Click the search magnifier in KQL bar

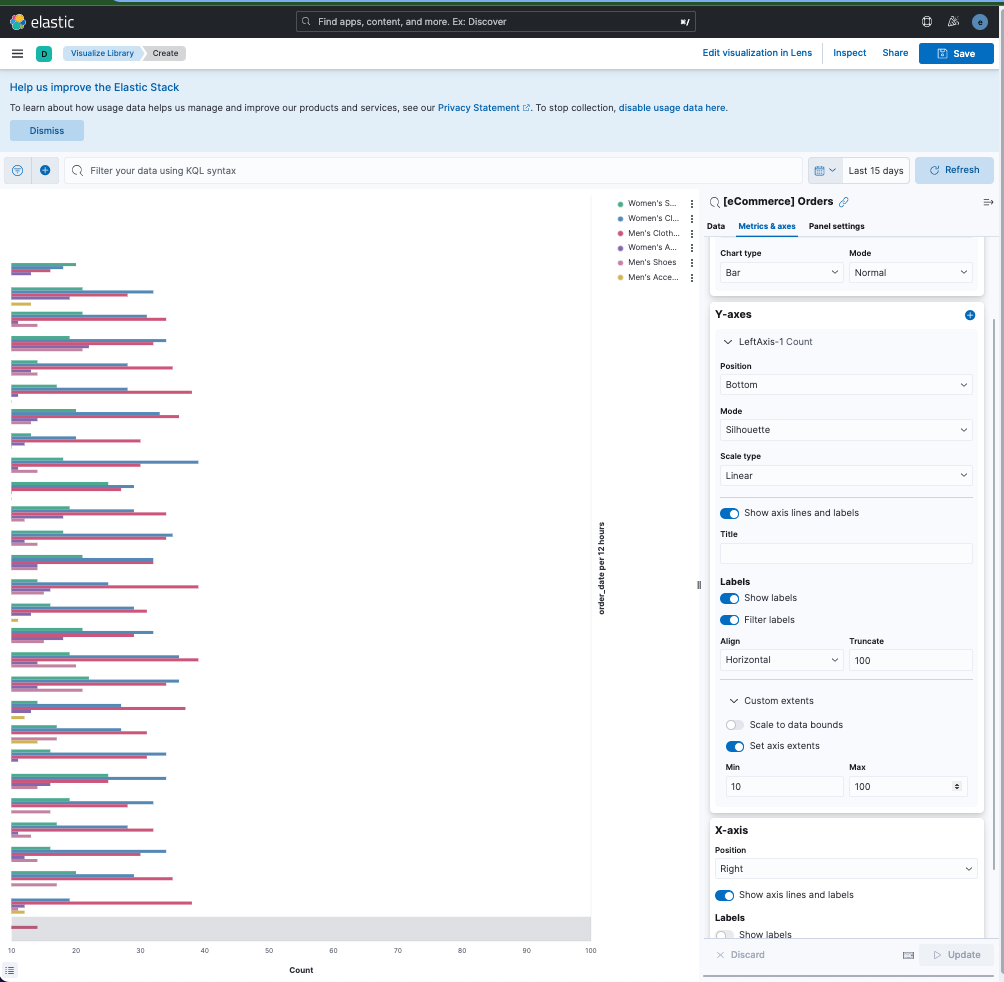coord(77,170)
